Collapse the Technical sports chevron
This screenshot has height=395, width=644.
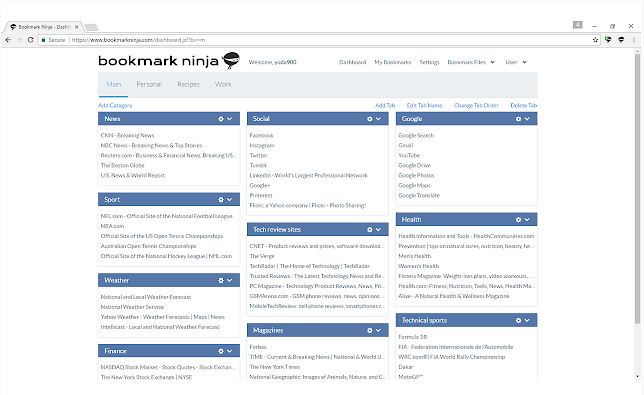click(x=527, y=320)
